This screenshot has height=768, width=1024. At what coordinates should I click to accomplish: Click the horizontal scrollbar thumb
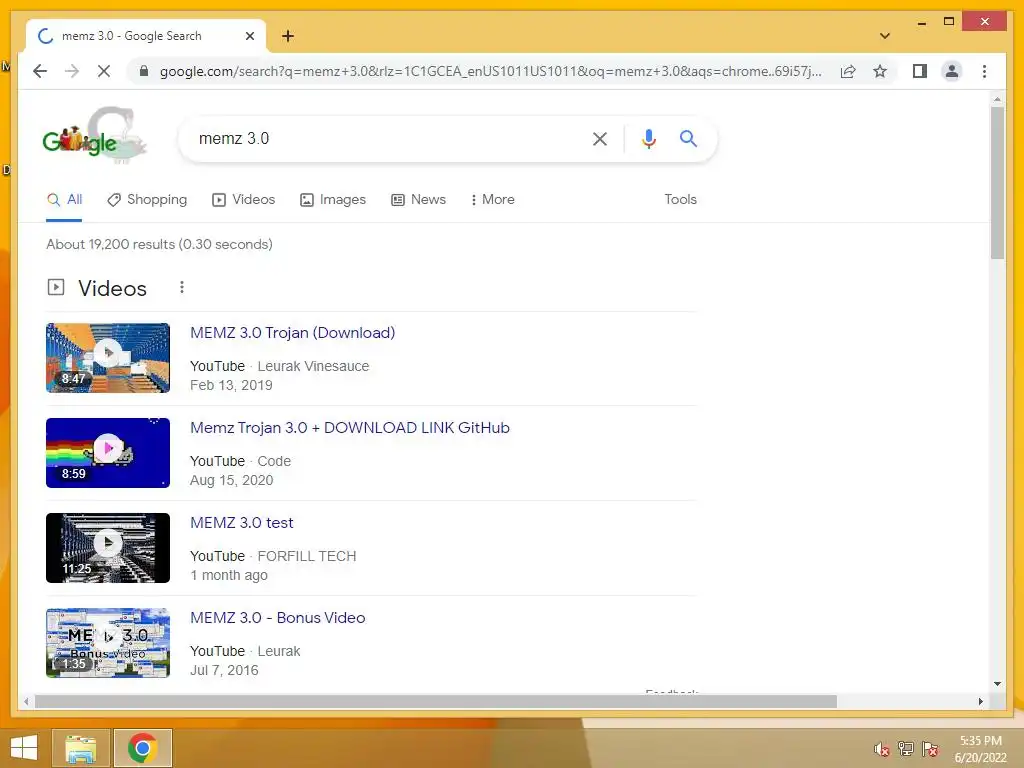436,701
